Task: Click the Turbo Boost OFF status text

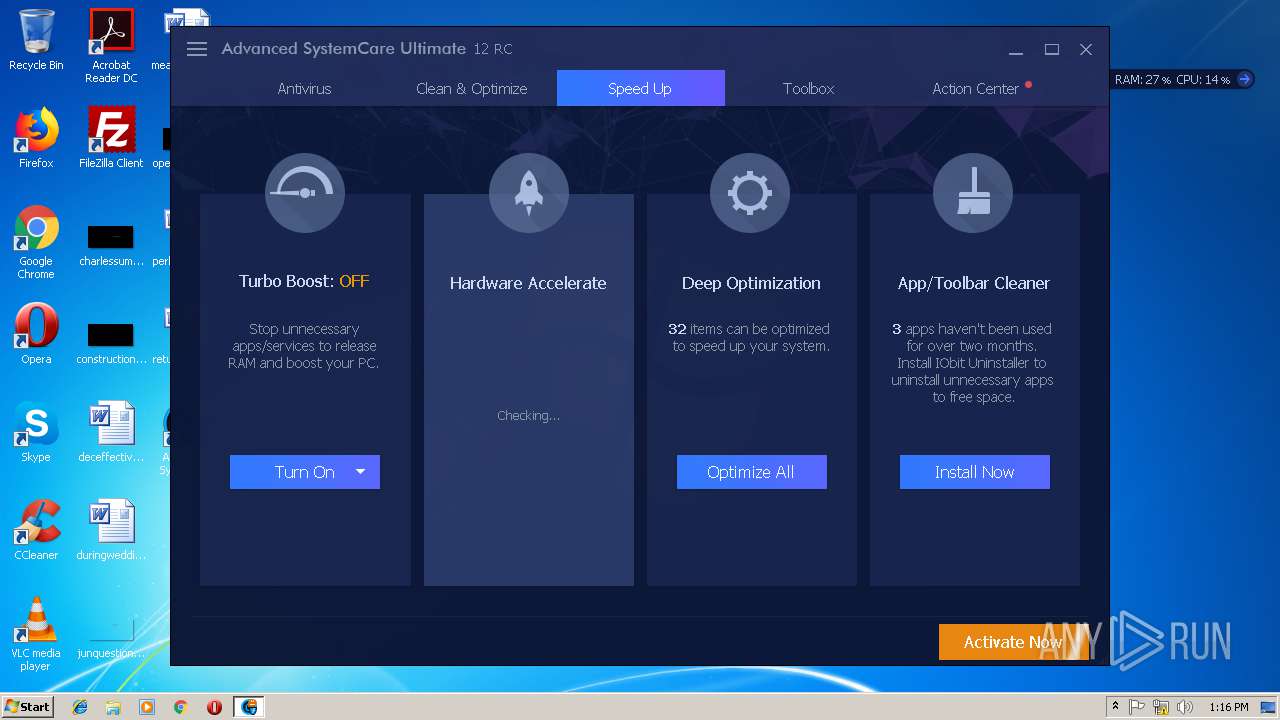Action: click(354, 281)
